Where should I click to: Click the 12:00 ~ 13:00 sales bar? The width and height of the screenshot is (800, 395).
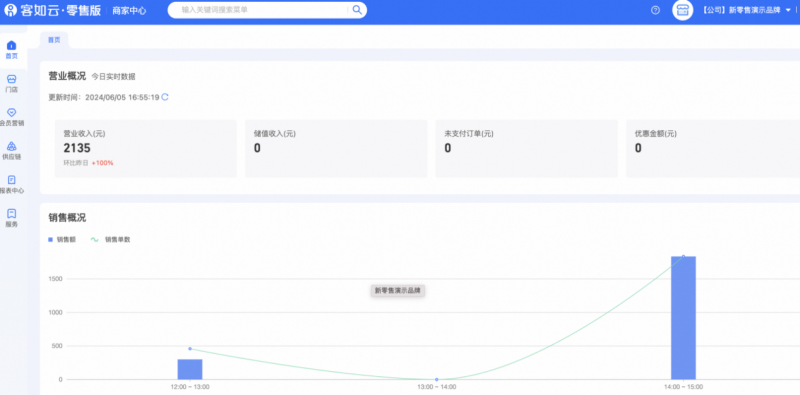(190, 369)
